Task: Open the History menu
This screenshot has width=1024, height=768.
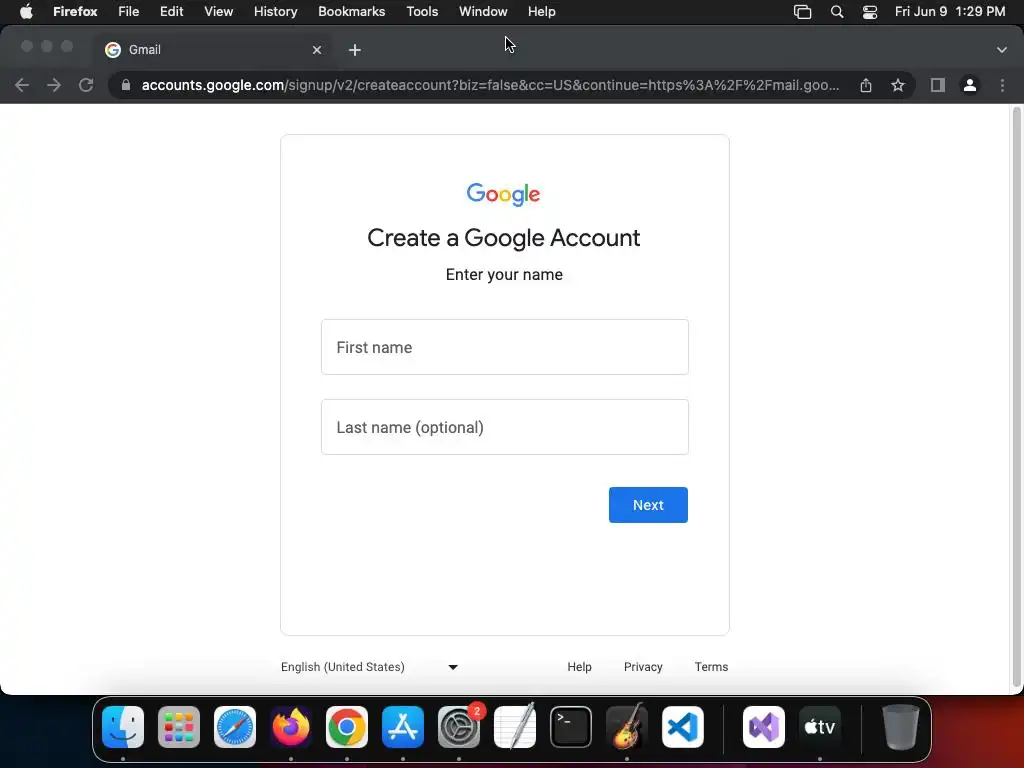Action: click(x=276, y=12)
